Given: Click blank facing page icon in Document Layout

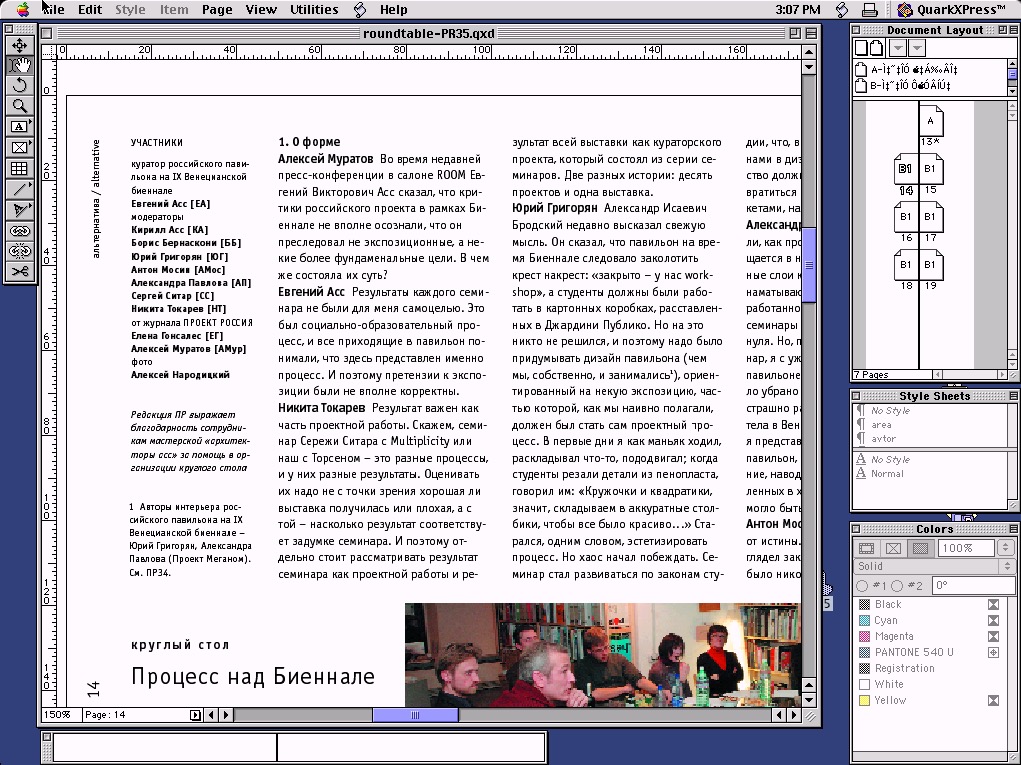Looking at the screenshot, I should click(876, 48).
